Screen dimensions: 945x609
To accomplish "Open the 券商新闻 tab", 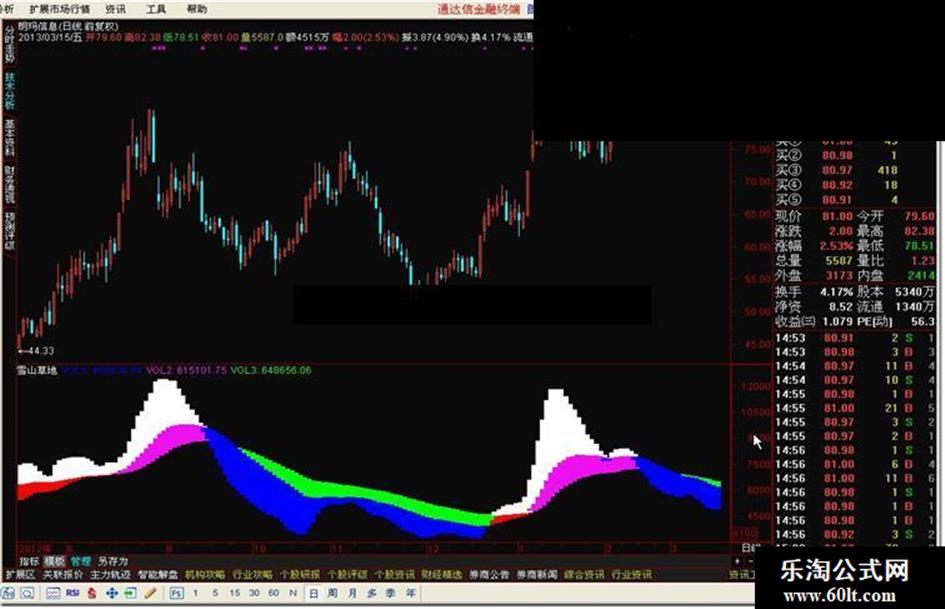I will [536, 575].
